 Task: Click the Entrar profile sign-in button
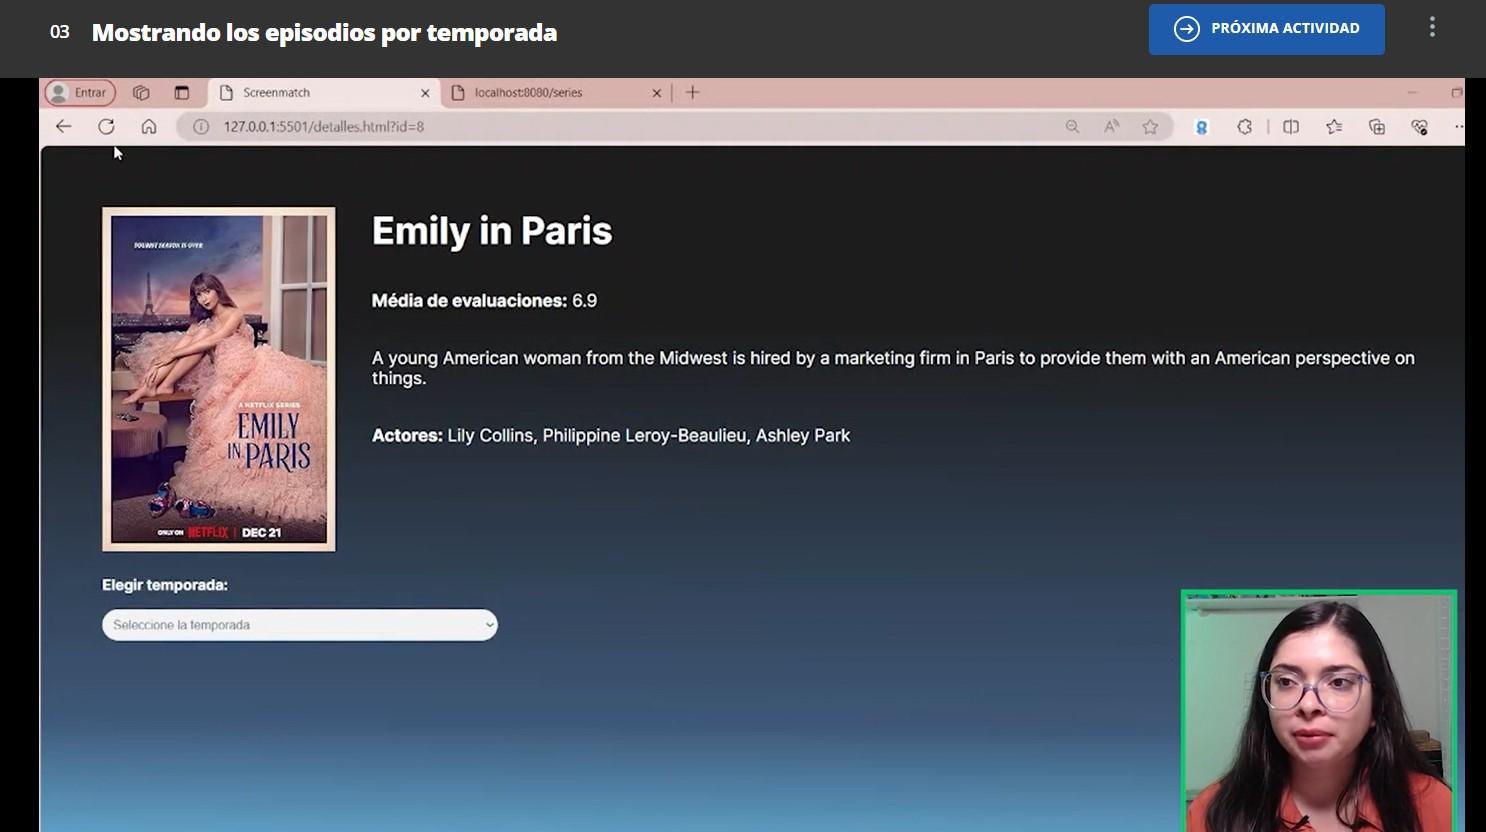[80, 93]
